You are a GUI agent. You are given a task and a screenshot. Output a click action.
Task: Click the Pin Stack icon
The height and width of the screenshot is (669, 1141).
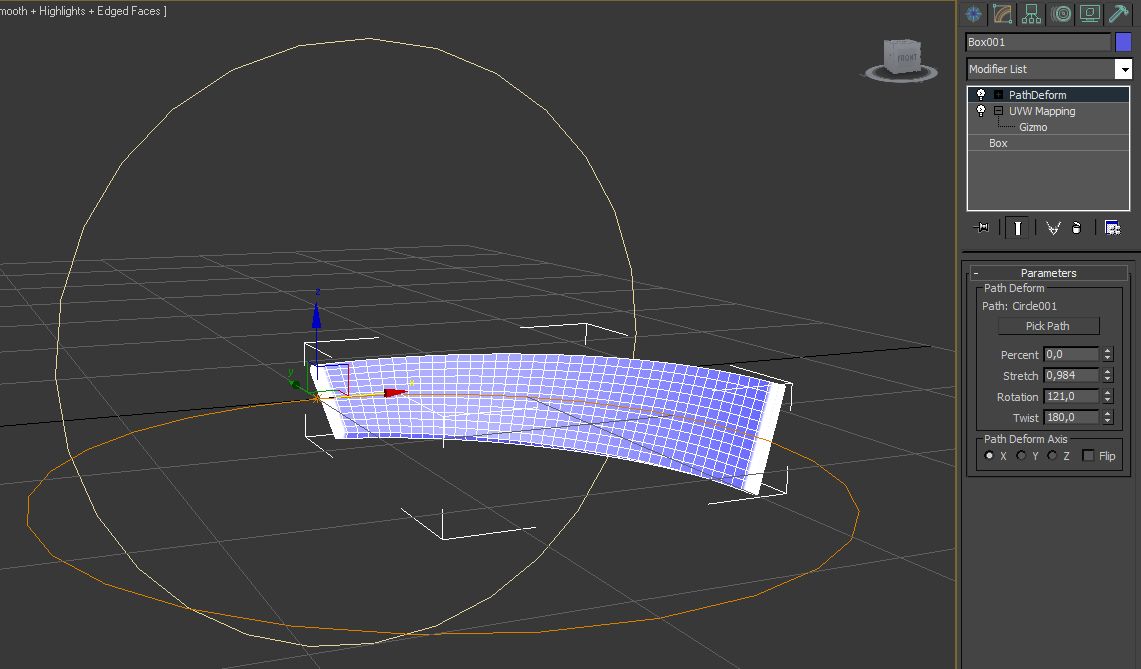point(981,228)
